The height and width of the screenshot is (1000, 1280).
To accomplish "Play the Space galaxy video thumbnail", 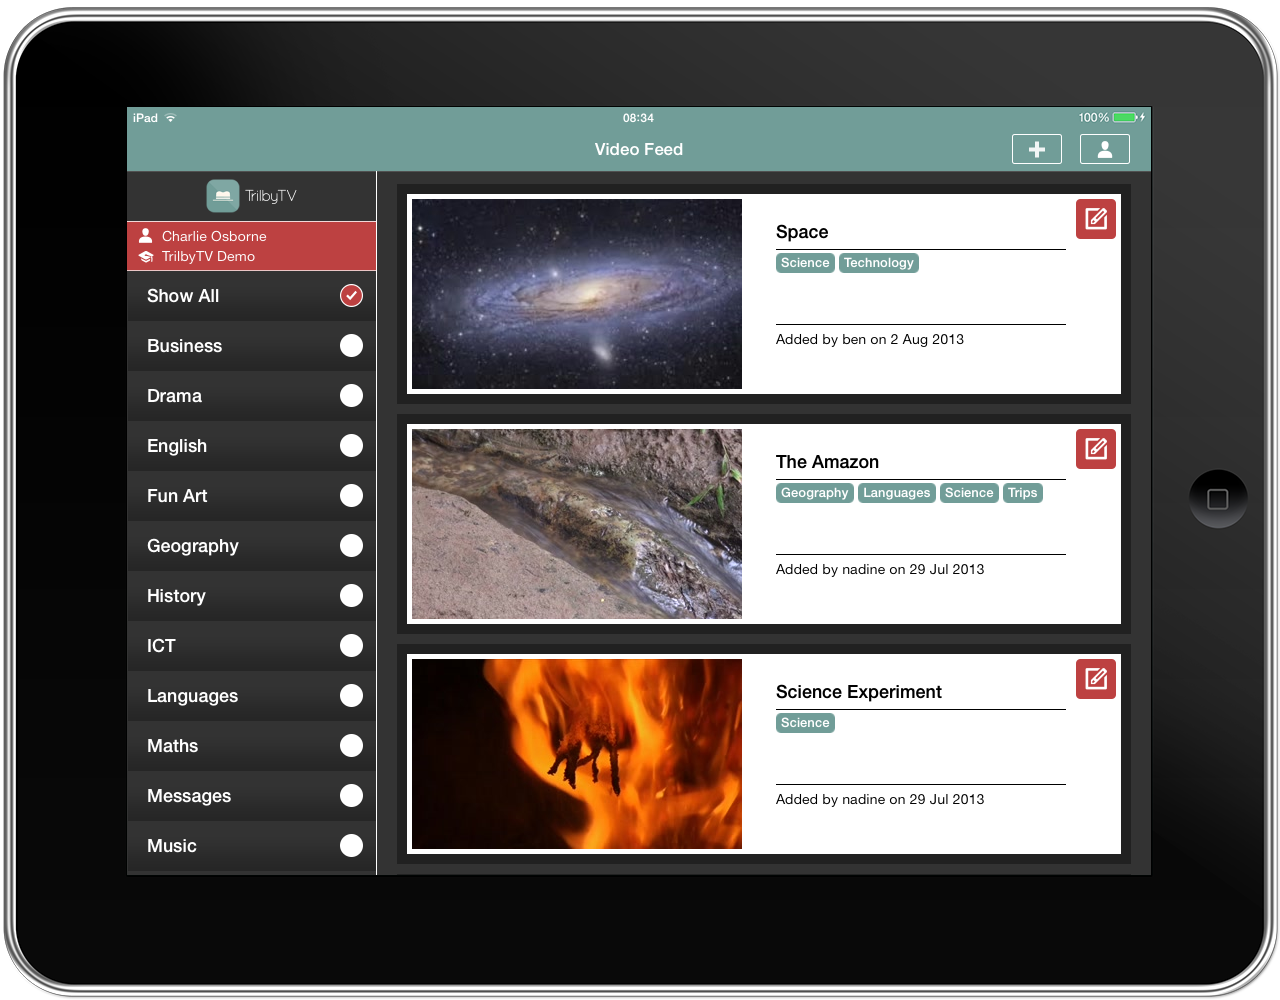I will 577,294.
